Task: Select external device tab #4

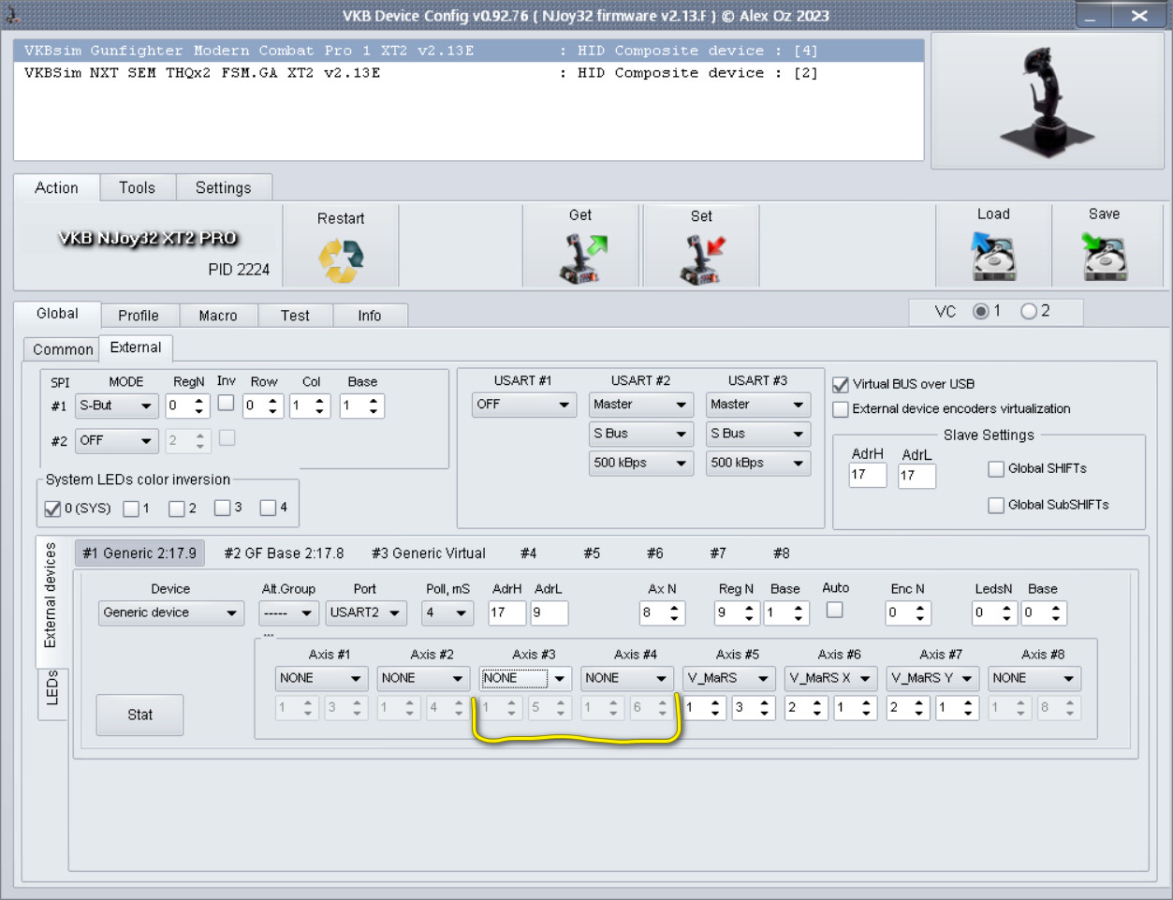Action: point(528,553)
